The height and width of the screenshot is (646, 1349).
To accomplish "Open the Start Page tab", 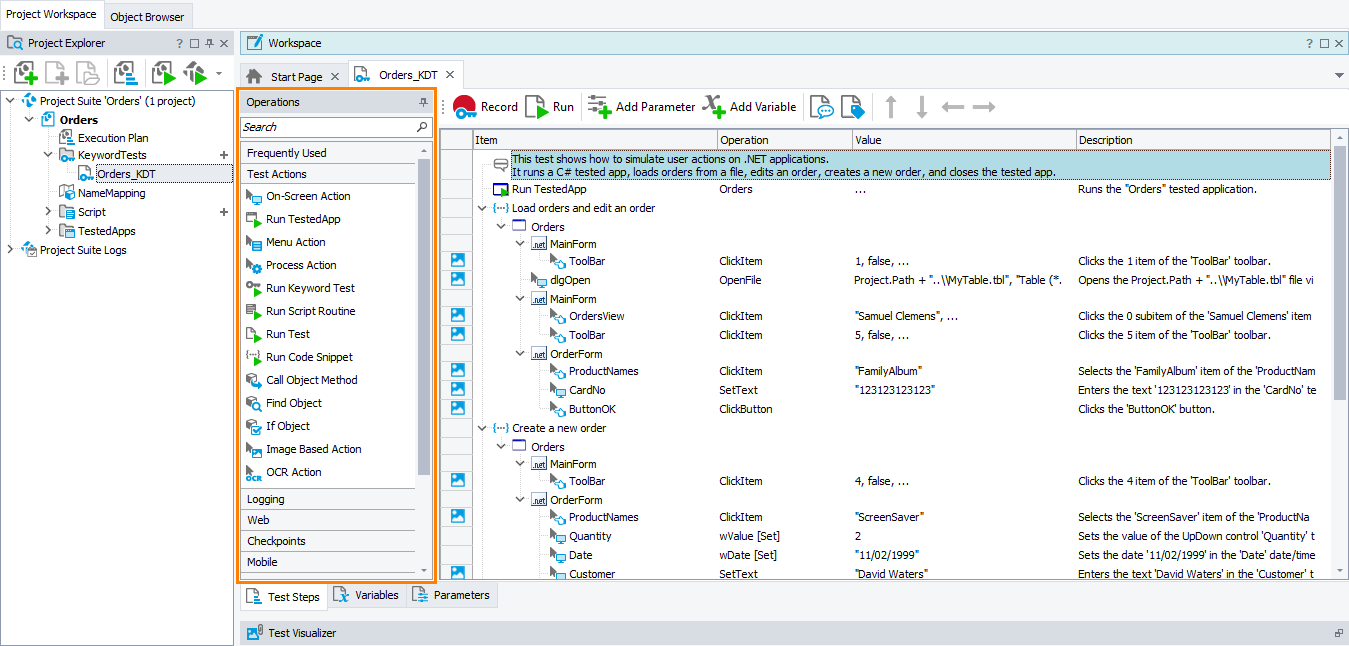I will (x=296, y=76).
